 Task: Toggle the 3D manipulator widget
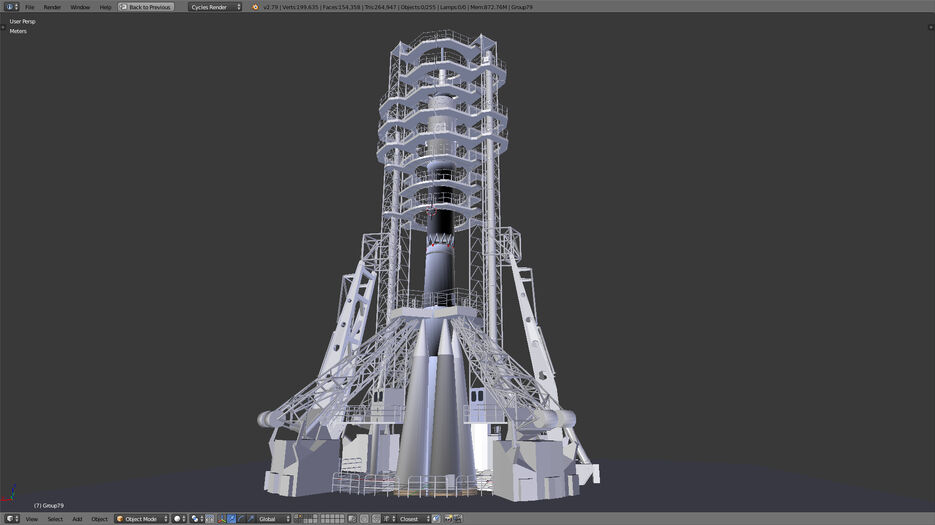222,519
